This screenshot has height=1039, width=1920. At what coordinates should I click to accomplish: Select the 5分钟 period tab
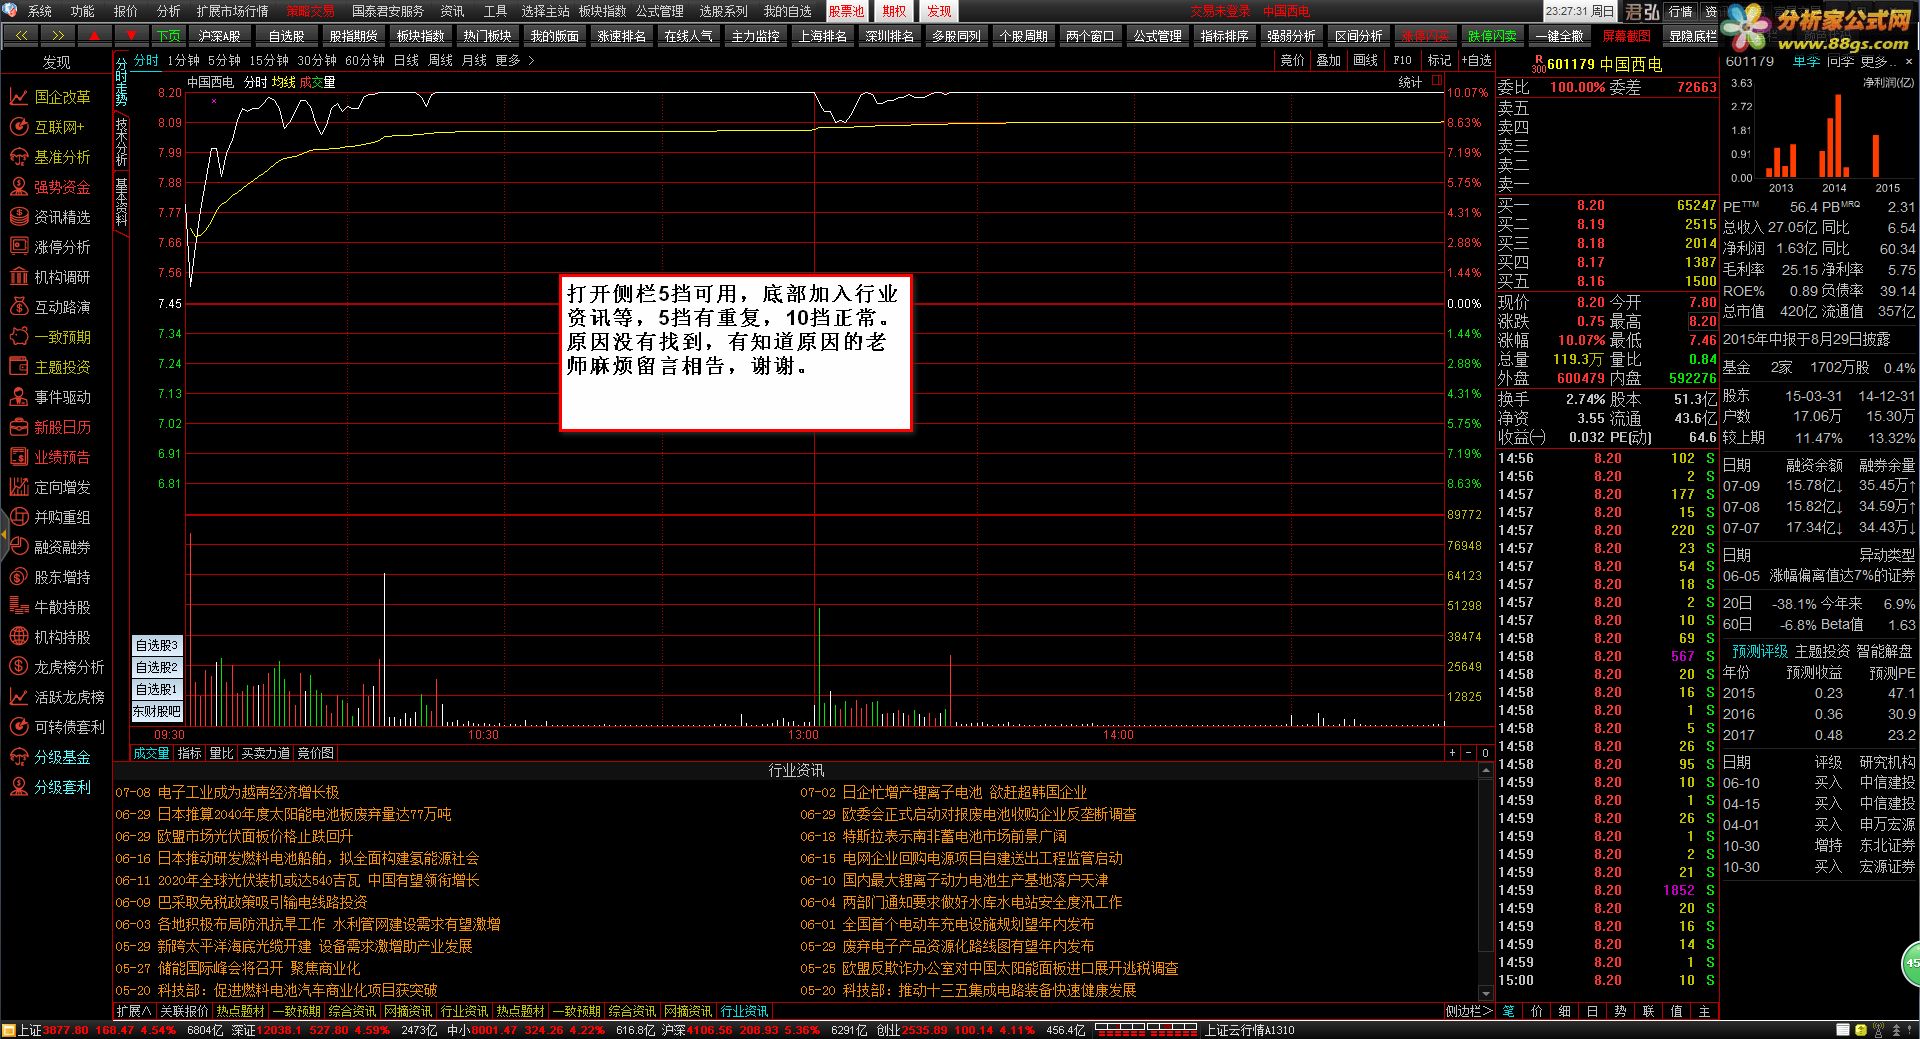click(x=224, y=61)
